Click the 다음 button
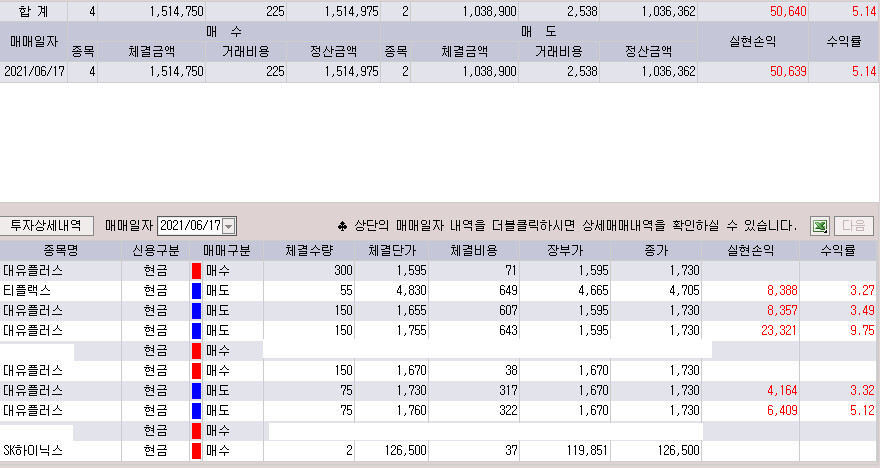 (853, 226)
